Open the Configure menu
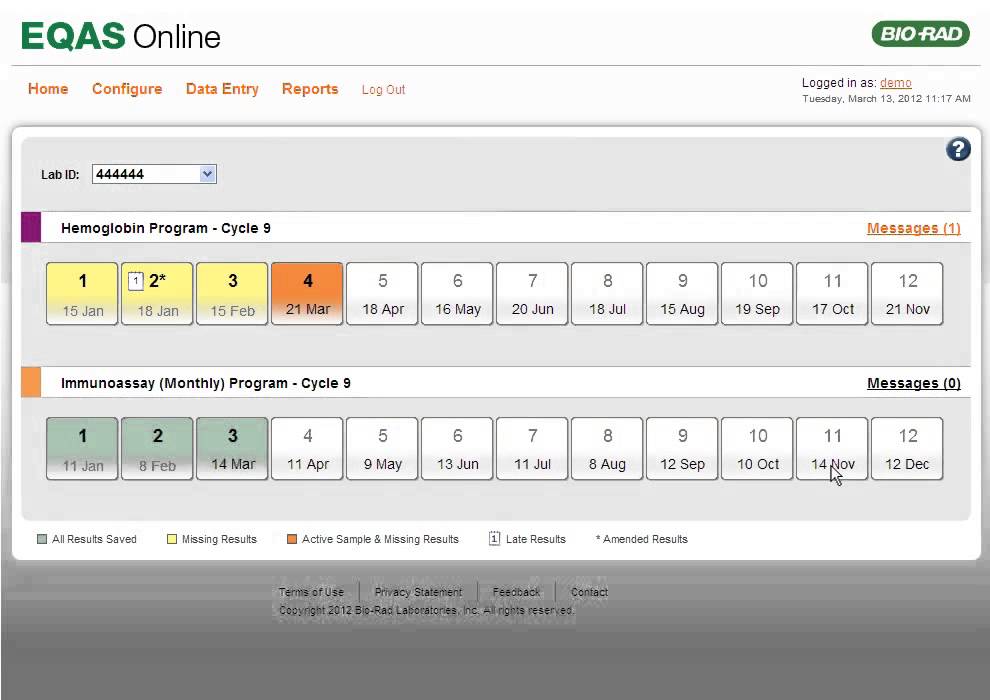This screenshot has height=700, width=990. point(127,89)
